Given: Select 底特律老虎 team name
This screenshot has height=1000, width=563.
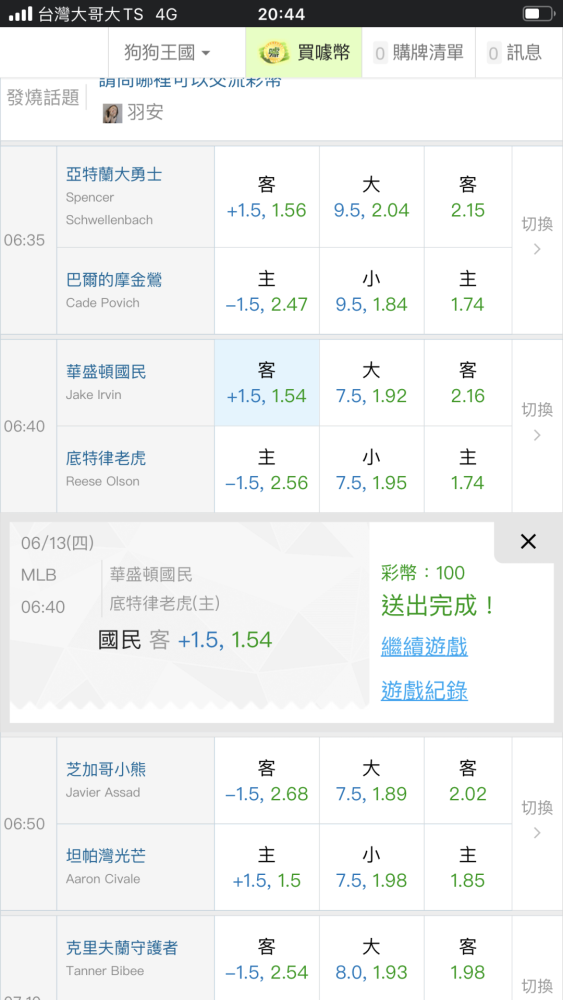Looking at the screenshot, I should 106,458.
